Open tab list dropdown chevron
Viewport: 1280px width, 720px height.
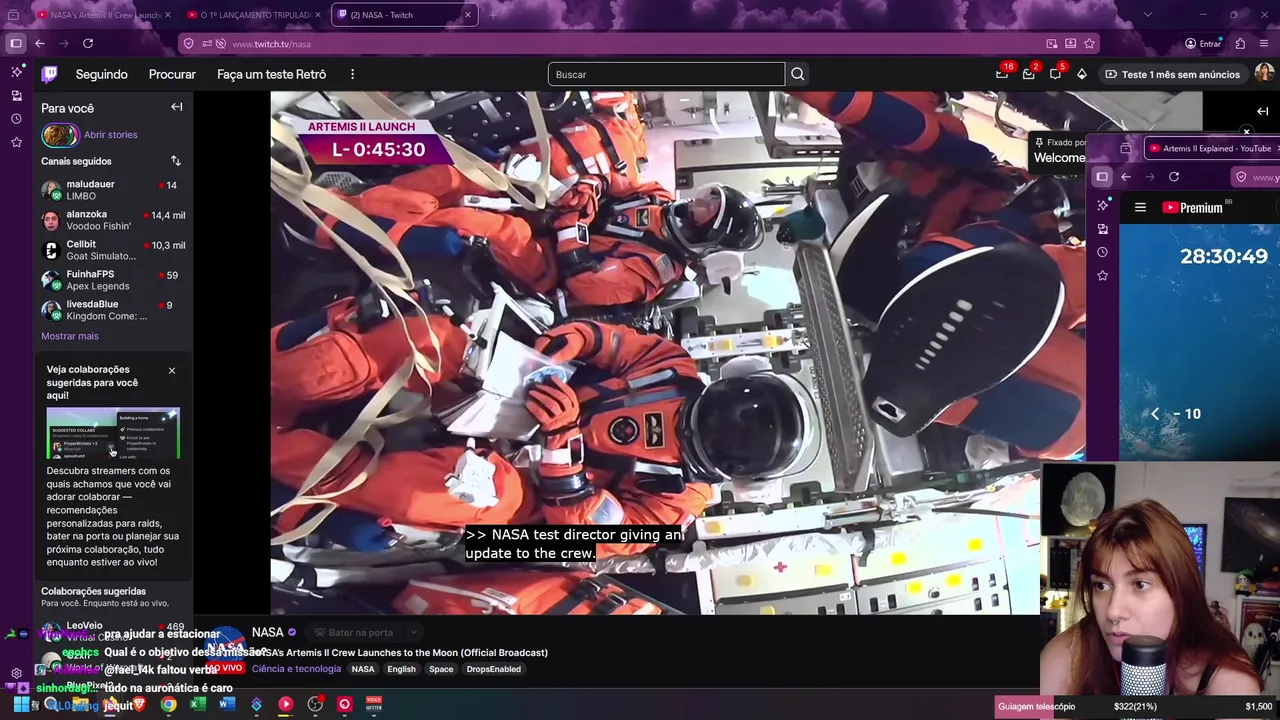coord(1147,15)
